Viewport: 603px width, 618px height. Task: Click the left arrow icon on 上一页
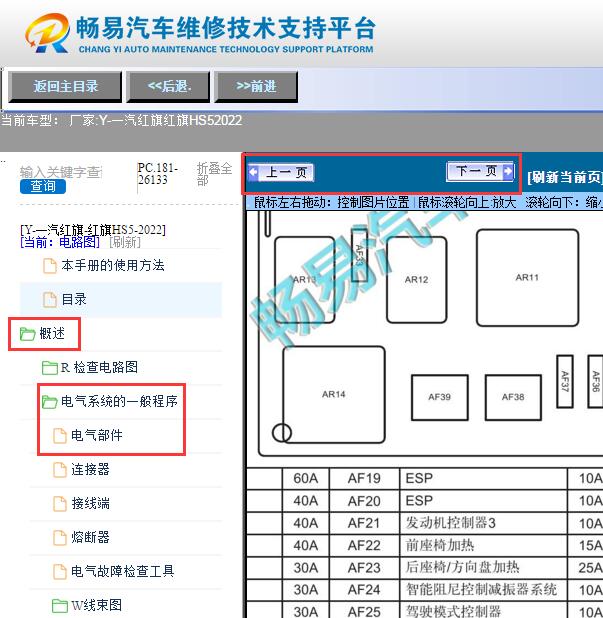pos(253,172)
